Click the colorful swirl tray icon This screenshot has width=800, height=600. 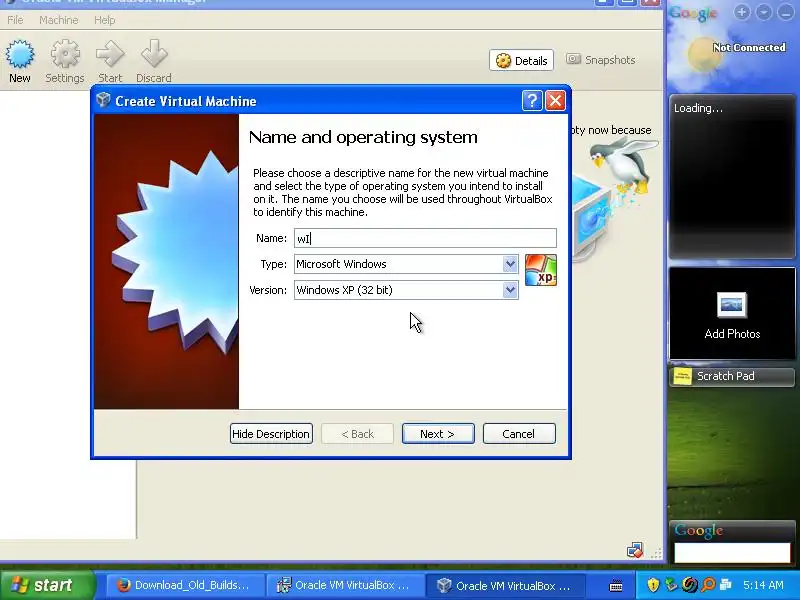(x=690, y=585)
